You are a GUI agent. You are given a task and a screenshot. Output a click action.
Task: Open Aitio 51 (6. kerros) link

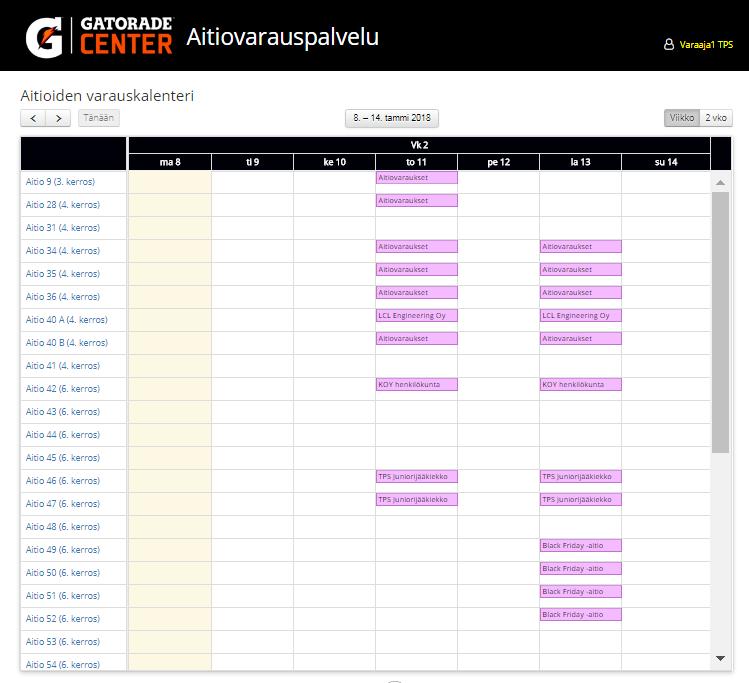point(63,596)
